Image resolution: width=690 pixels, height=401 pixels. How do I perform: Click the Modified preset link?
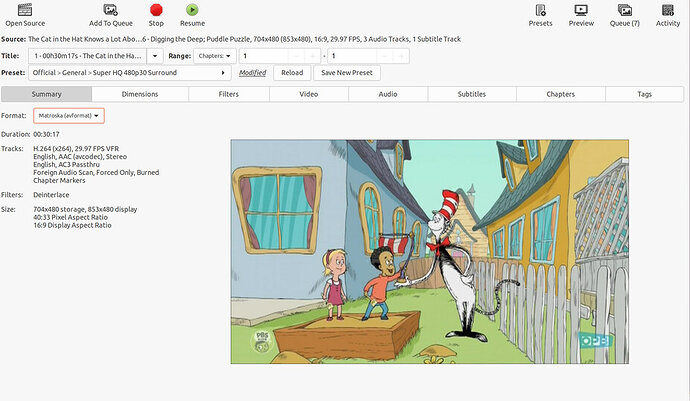[x=252, y=73]
